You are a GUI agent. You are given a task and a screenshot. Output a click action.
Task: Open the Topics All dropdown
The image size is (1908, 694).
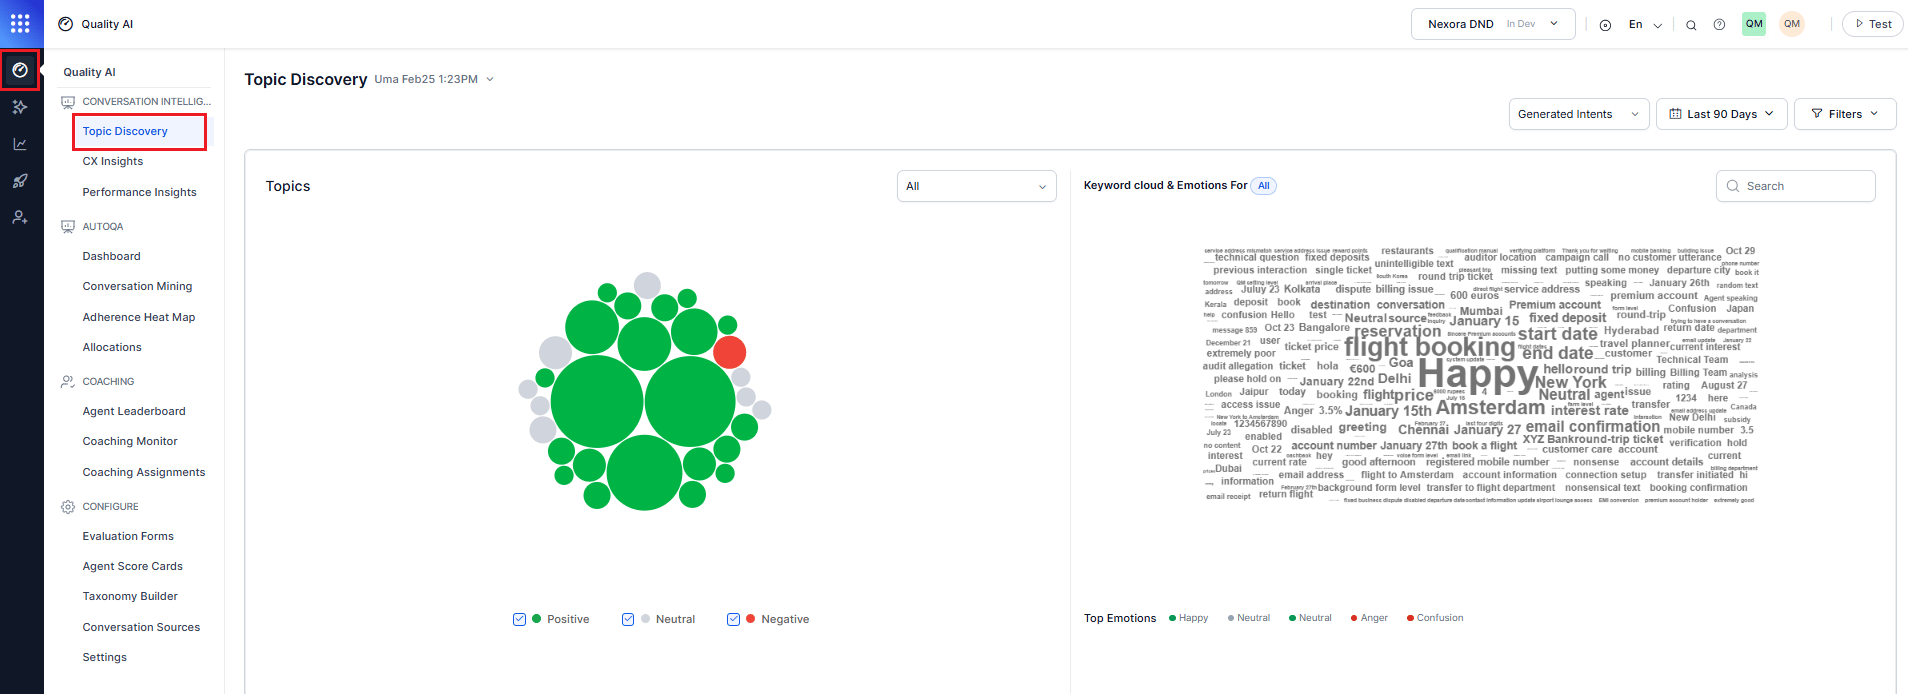coord(976,186)
